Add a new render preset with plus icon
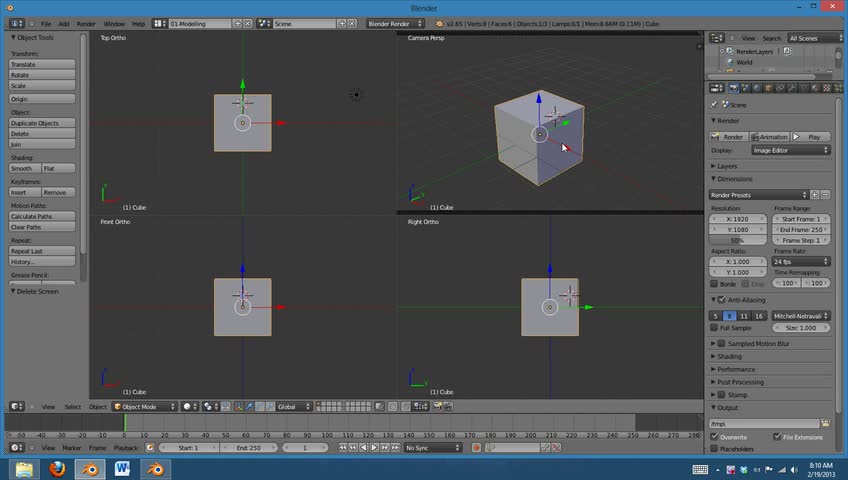 tap(814, 195)
